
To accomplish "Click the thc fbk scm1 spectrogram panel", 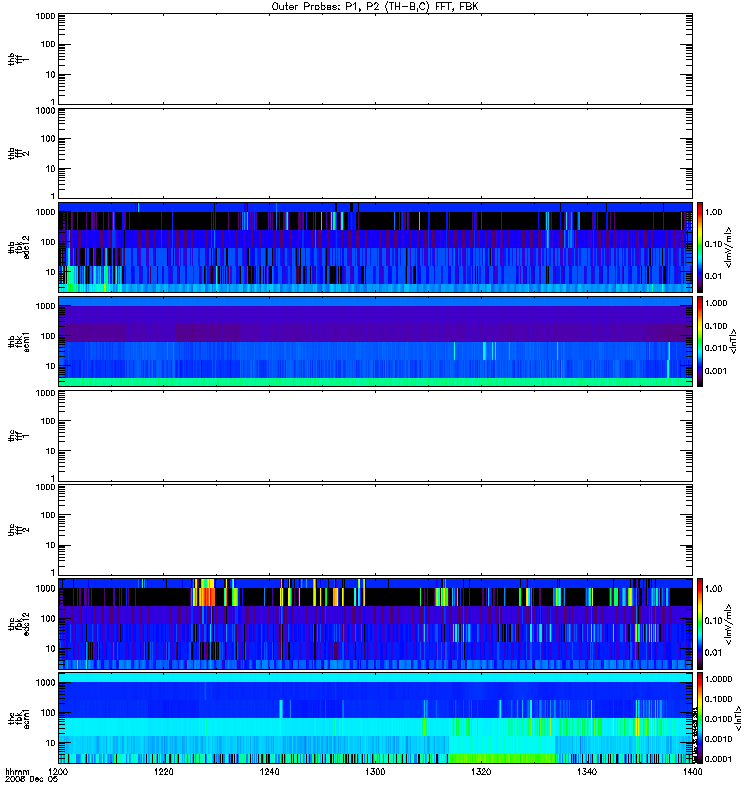I will tap(375, 718).
